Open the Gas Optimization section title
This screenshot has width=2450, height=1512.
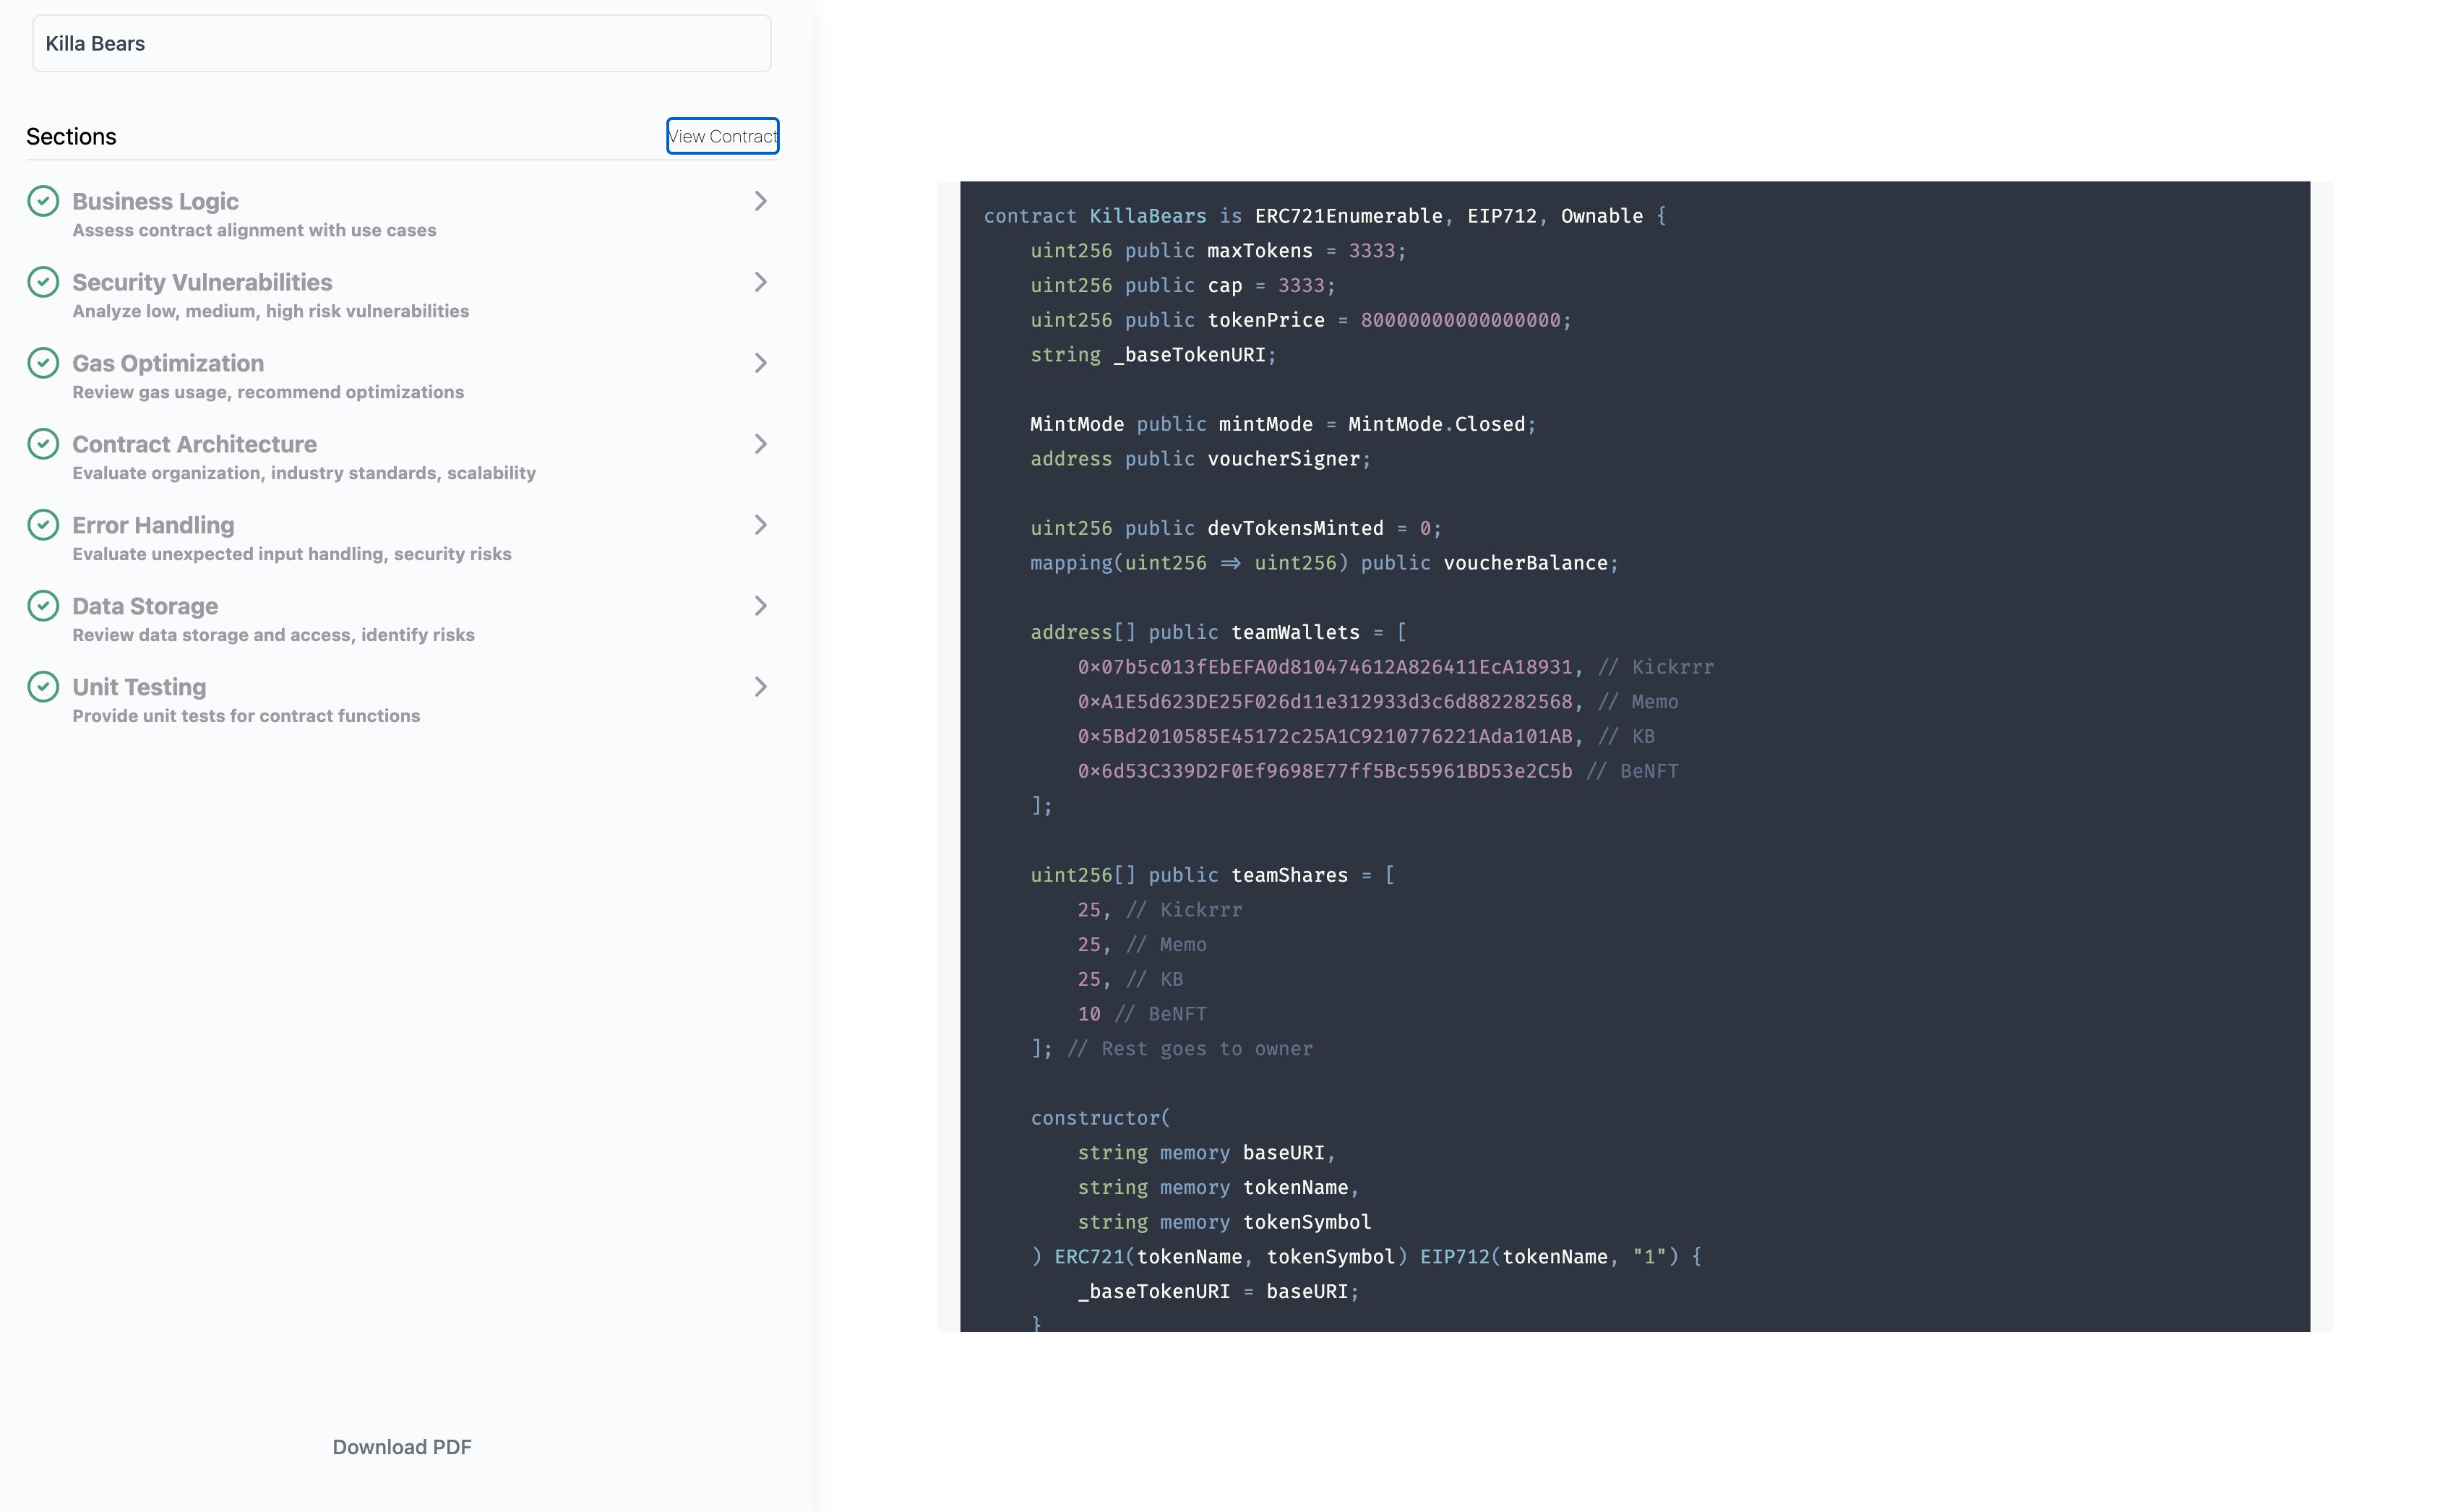[x=168, y=363]
